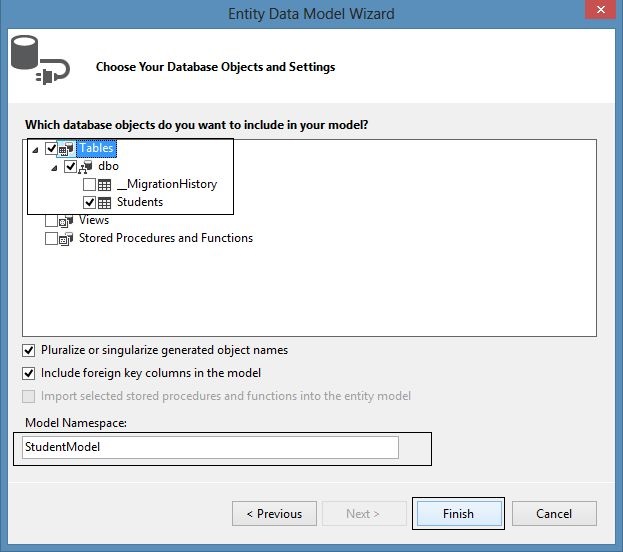The height and width of the screenshot is (552, 623).
Task: Check the Views checkbox
Action: click(x=51, y=220)
